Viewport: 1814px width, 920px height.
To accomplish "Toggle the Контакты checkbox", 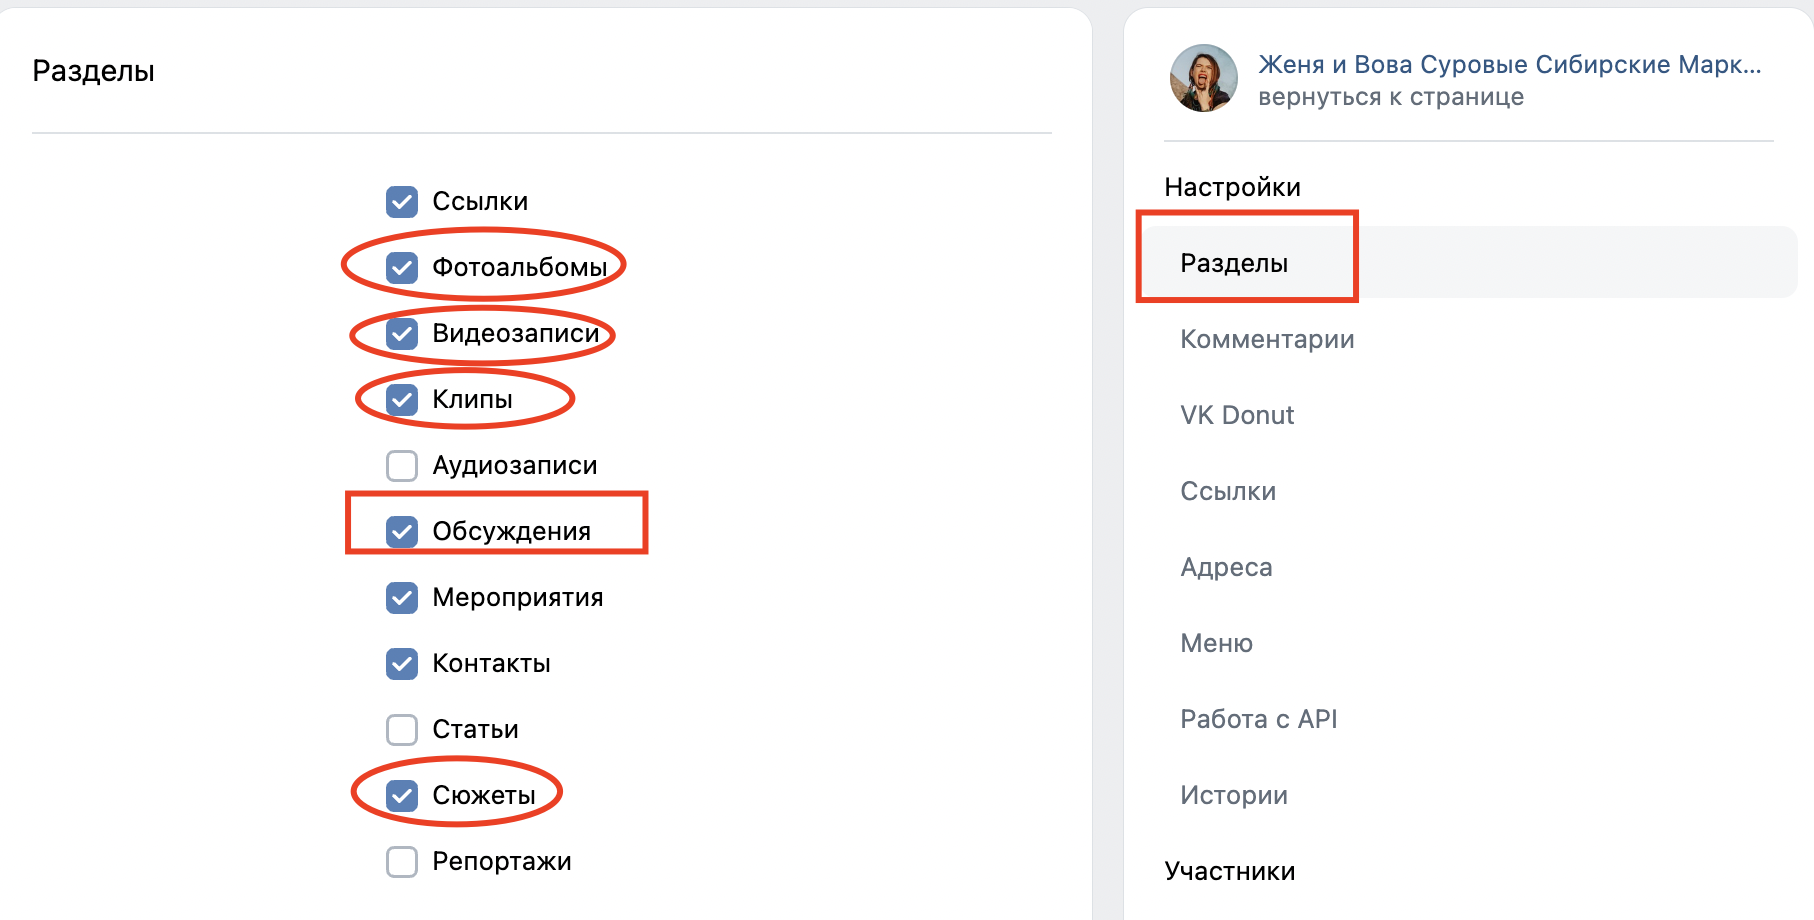I will click(x=402, y=663).
